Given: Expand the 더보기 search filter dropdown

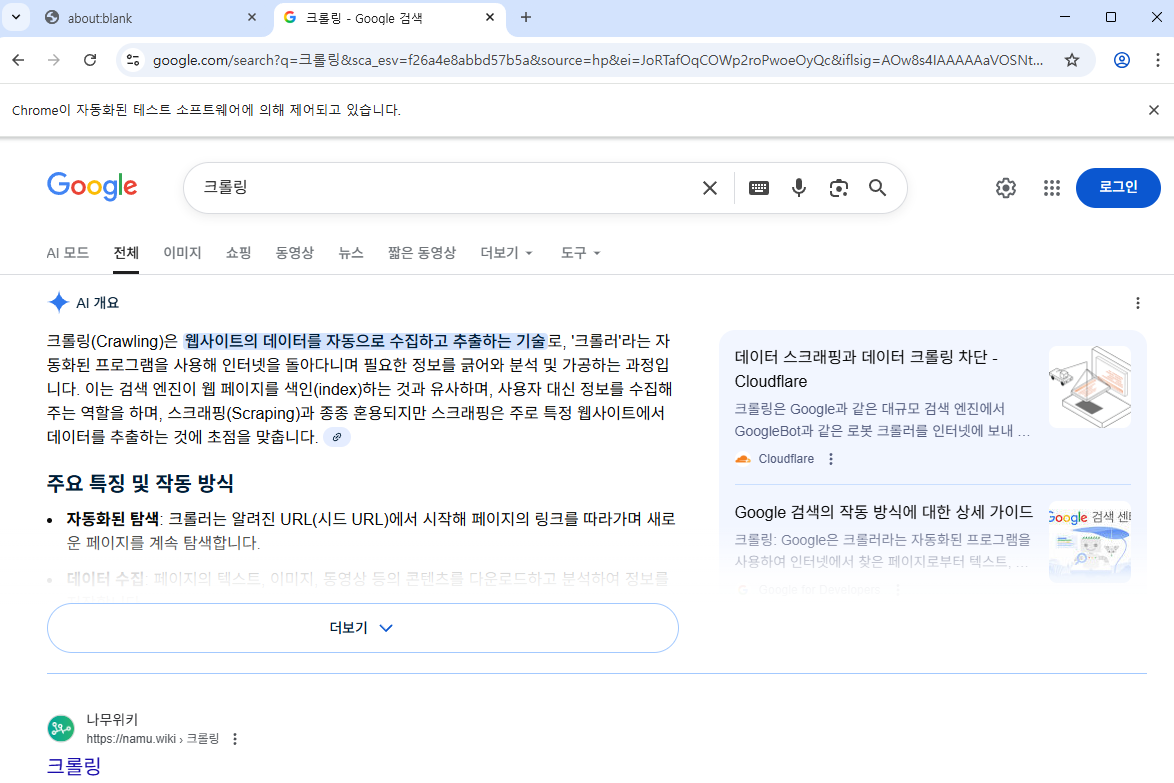Looking at the screenshot, I should 506,253.
